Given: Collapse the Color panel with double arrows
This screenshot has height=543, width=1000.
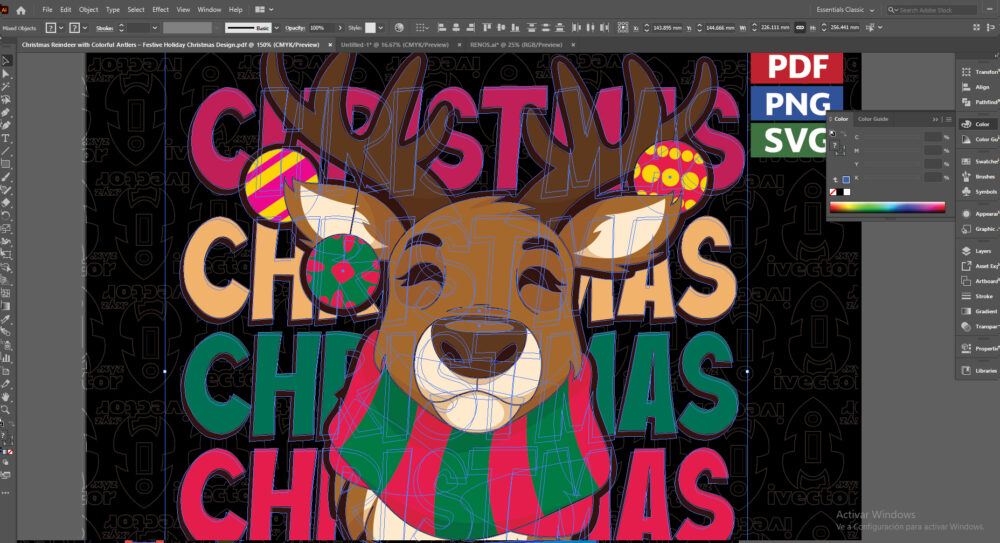Looking at the screenshot, I should (x=936, y=119).
